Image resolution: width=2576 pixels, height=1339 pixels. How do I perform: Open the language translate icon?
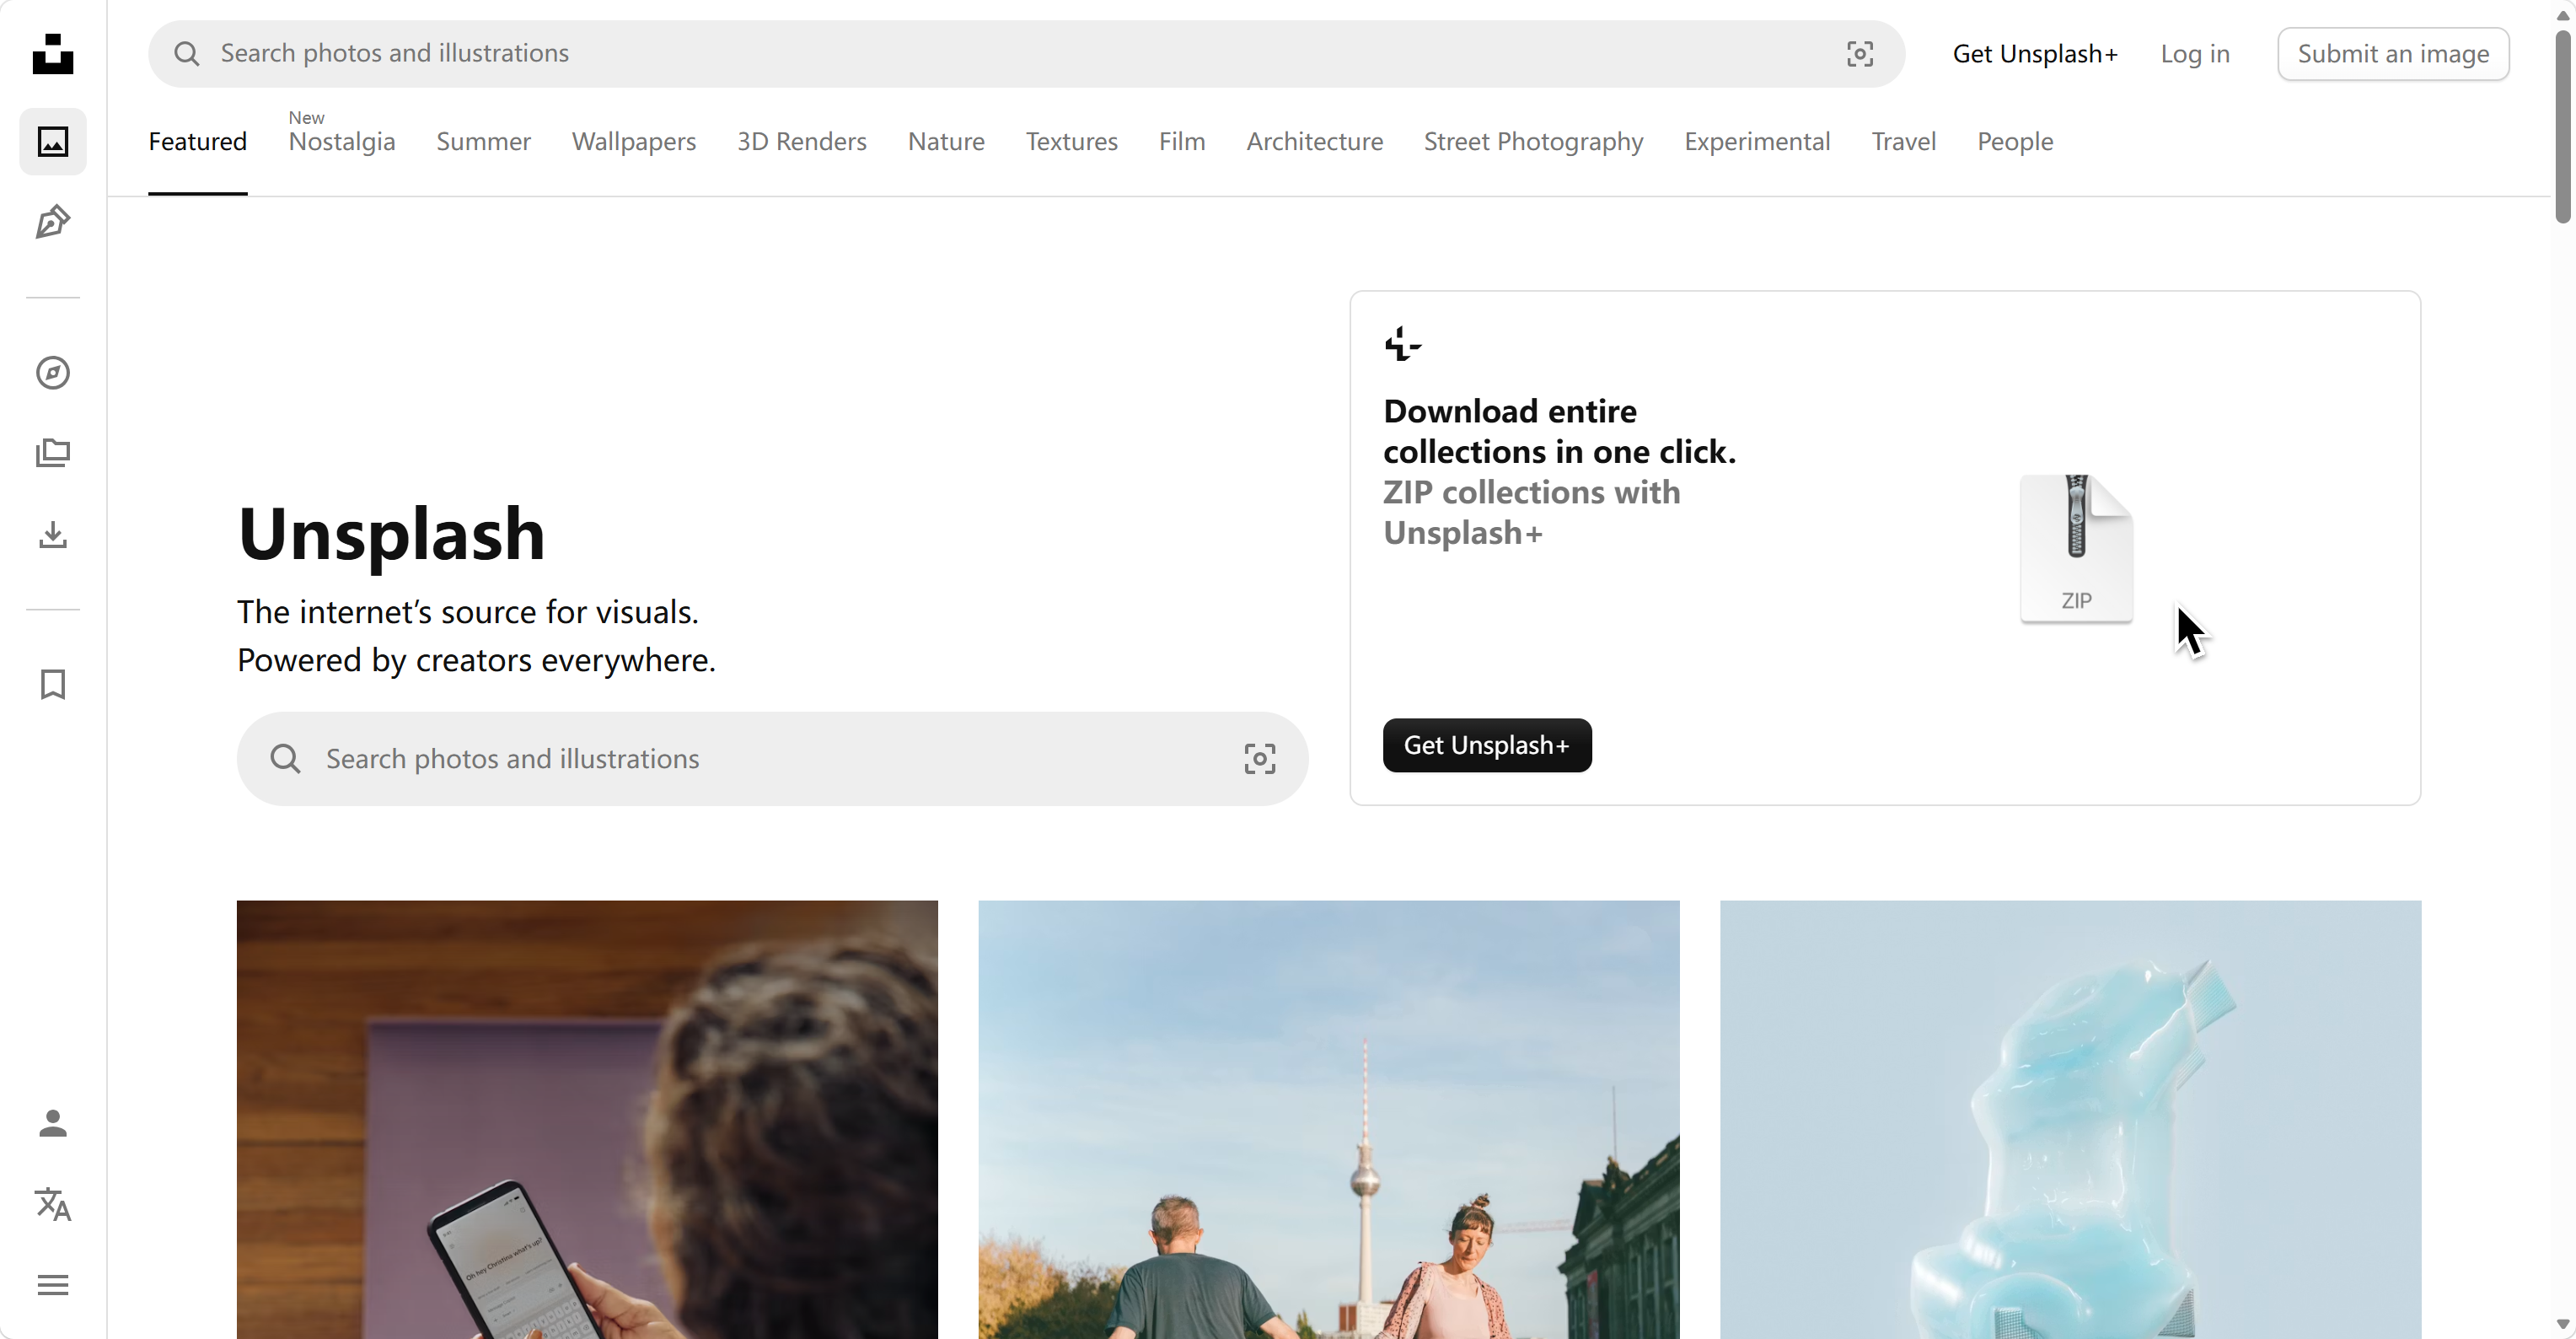tap(53, 1204)
